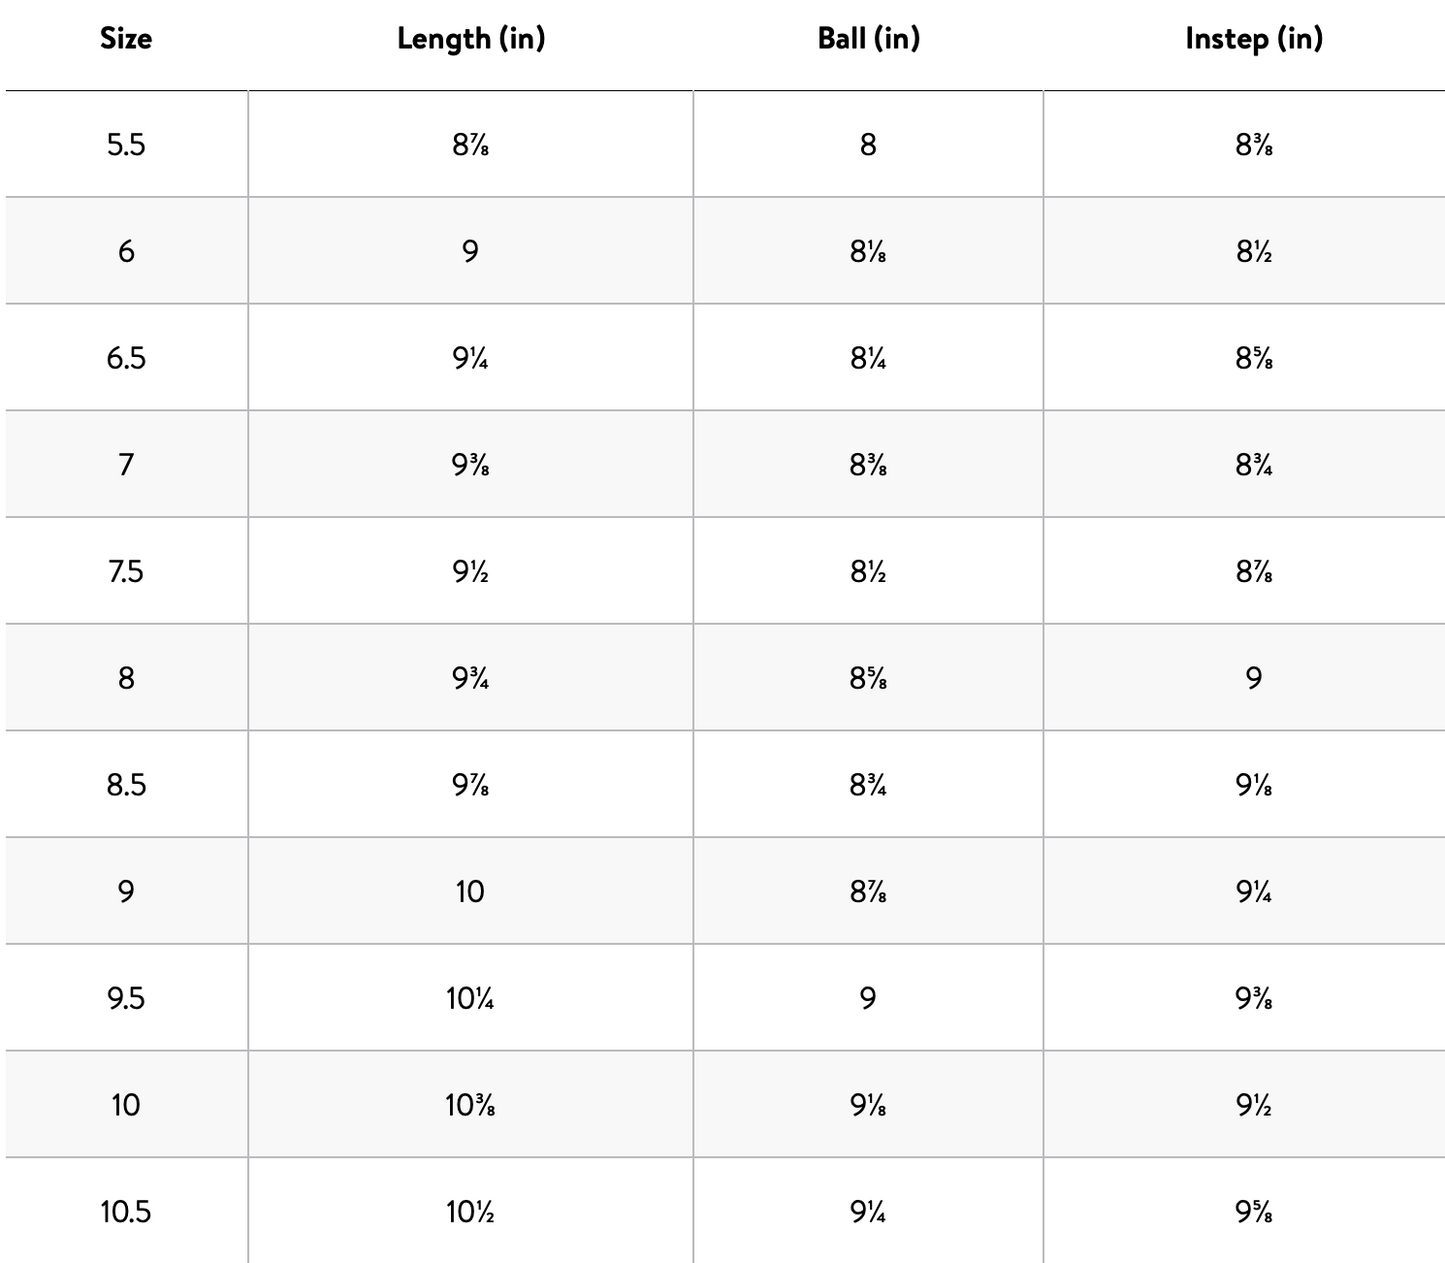This screenshot has height=1263, width=1445.
Task: Click the size 9.5 cell
Action: pyautogui.click(x=126, y=998)
